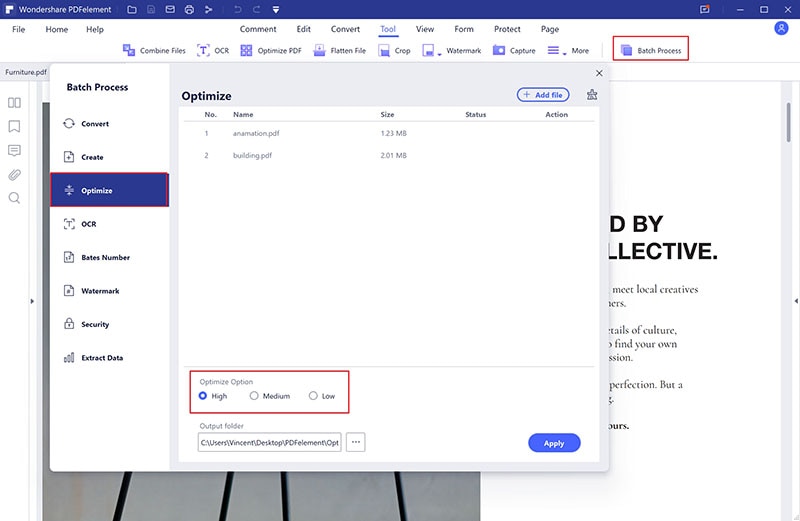Close the Batch Process dialog
Viewport: 800px width, 521px height.
click(599, 73)
